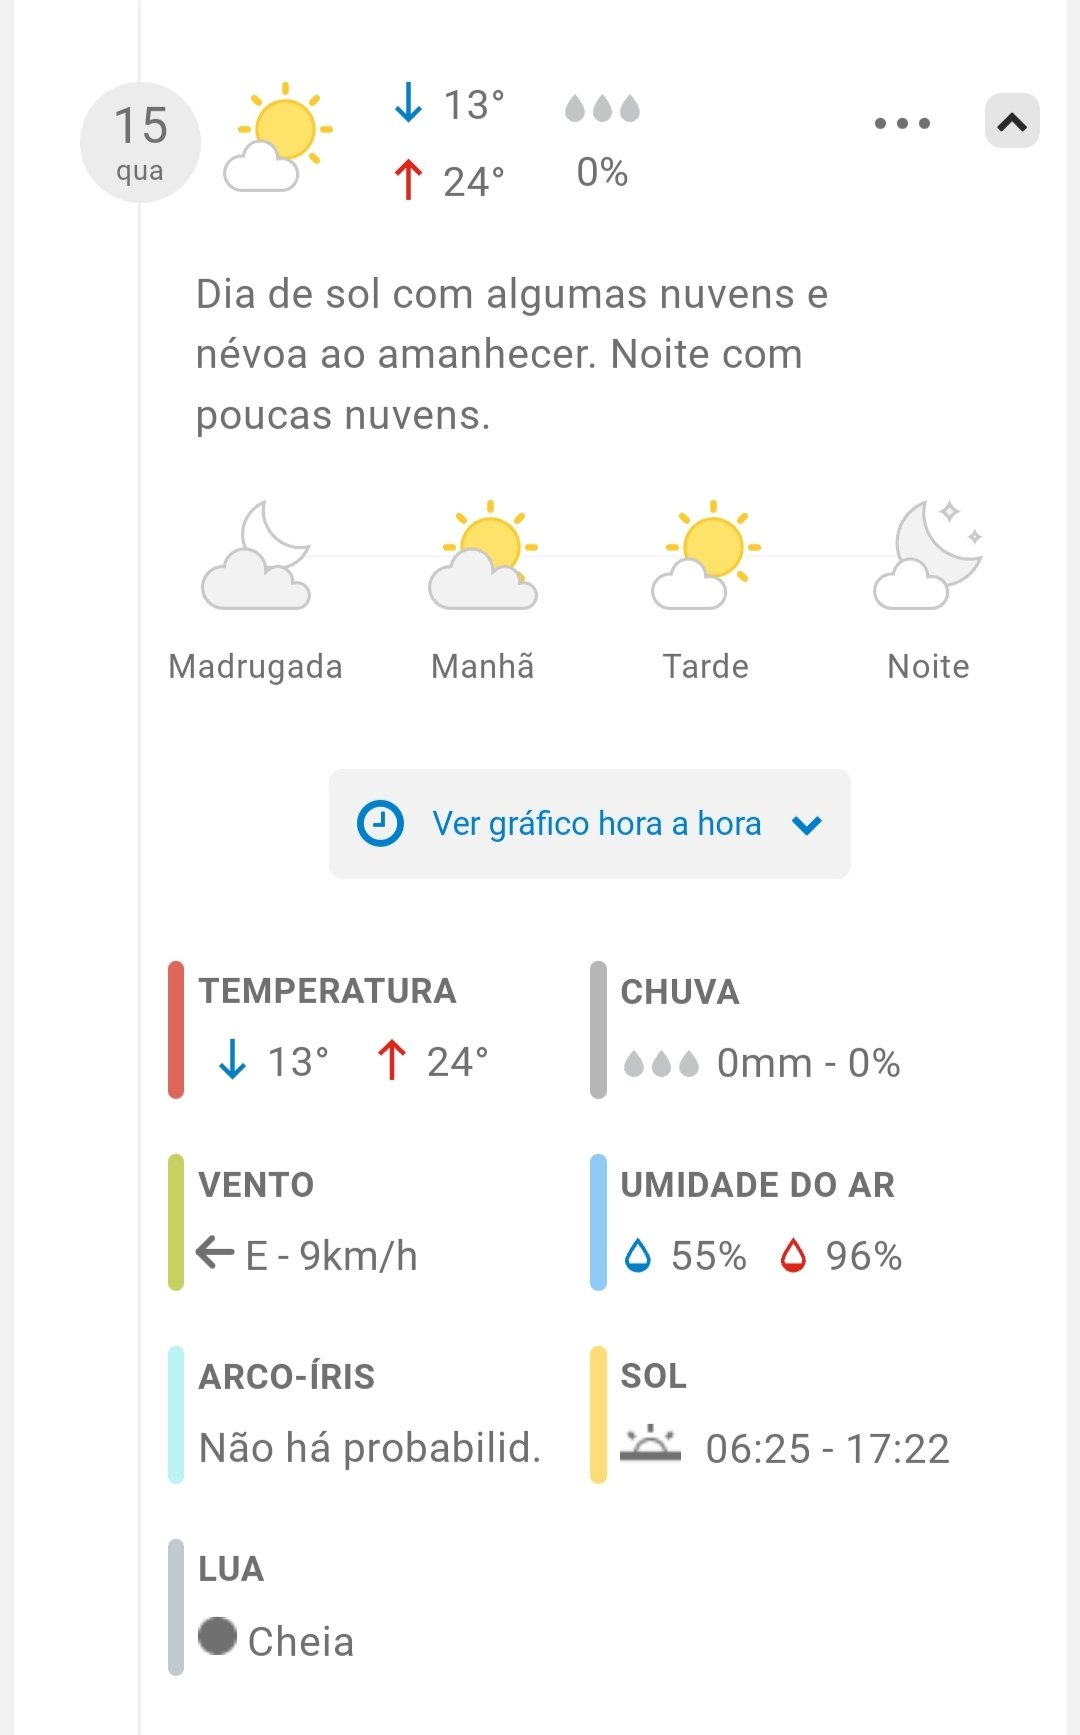1080x1735 pixels.
Task: Select the Madrugada period label
Action: click(256, 666)
